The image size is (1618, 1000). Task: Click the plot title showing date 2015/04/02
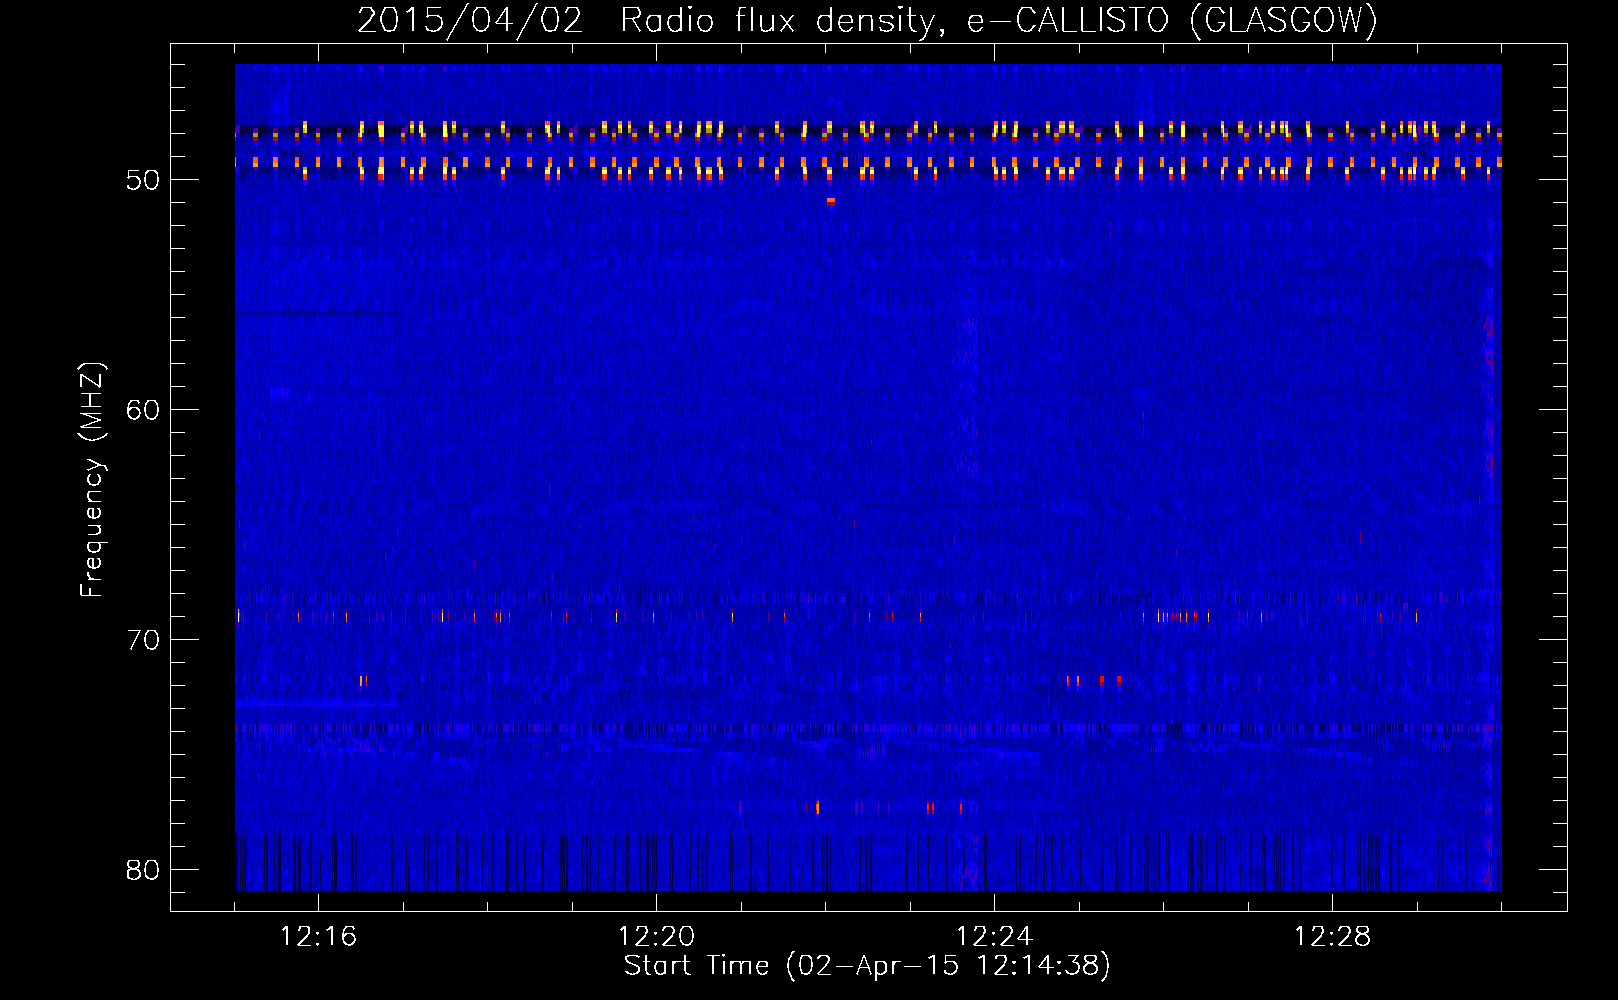pos(867,20)
